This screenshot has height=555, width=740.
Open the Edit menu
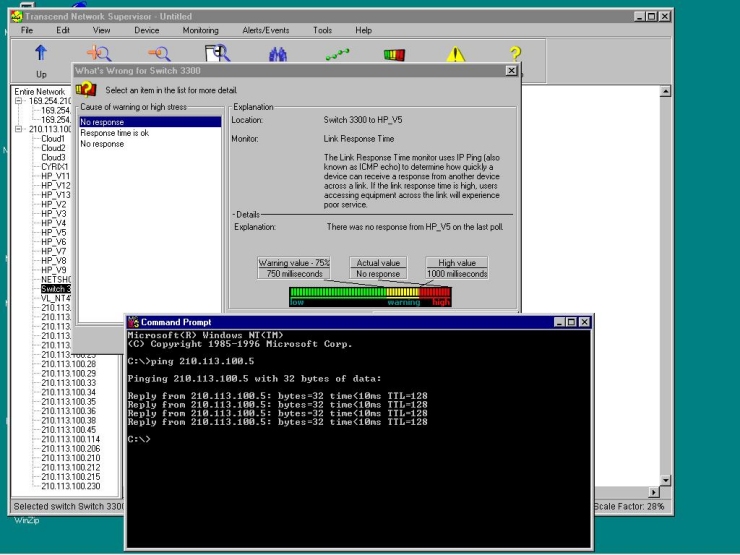[x=63, y=30]
